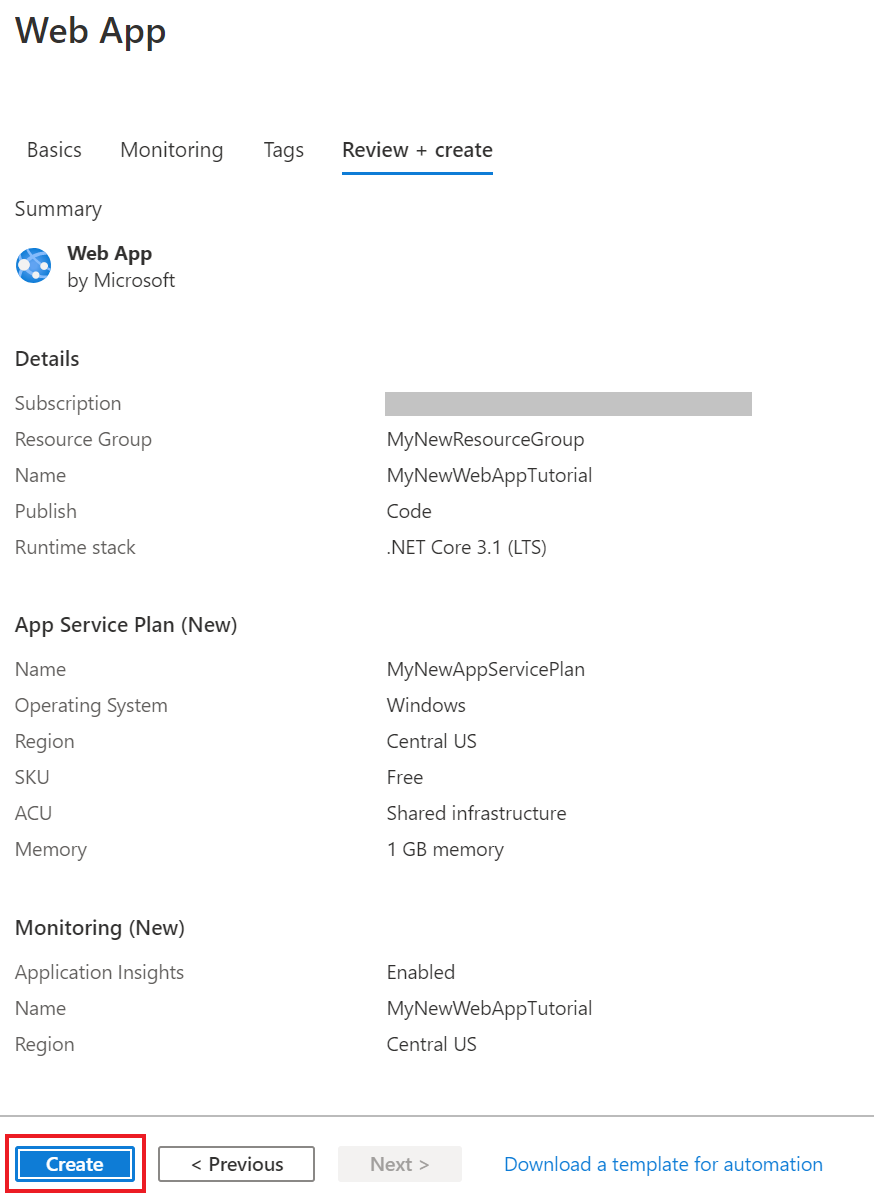Switch to the Basics tab
The height and width of the screenshot is (1203, 874).
54,150
